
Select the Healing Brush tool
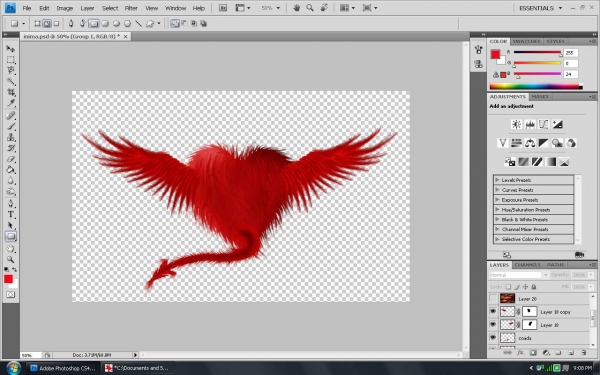[11, 116]
